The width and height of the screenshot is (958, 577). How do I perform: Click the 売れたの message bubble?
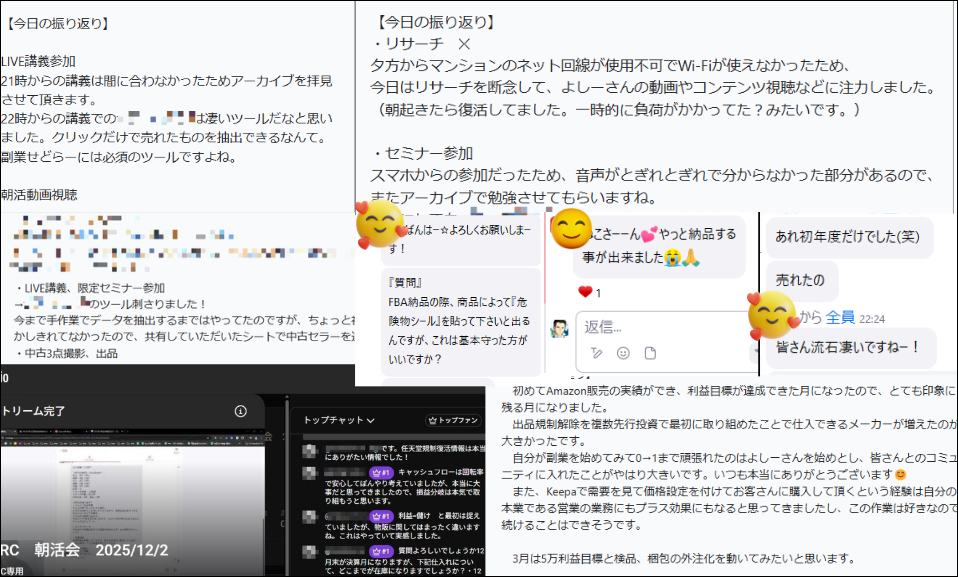point(802,281)
